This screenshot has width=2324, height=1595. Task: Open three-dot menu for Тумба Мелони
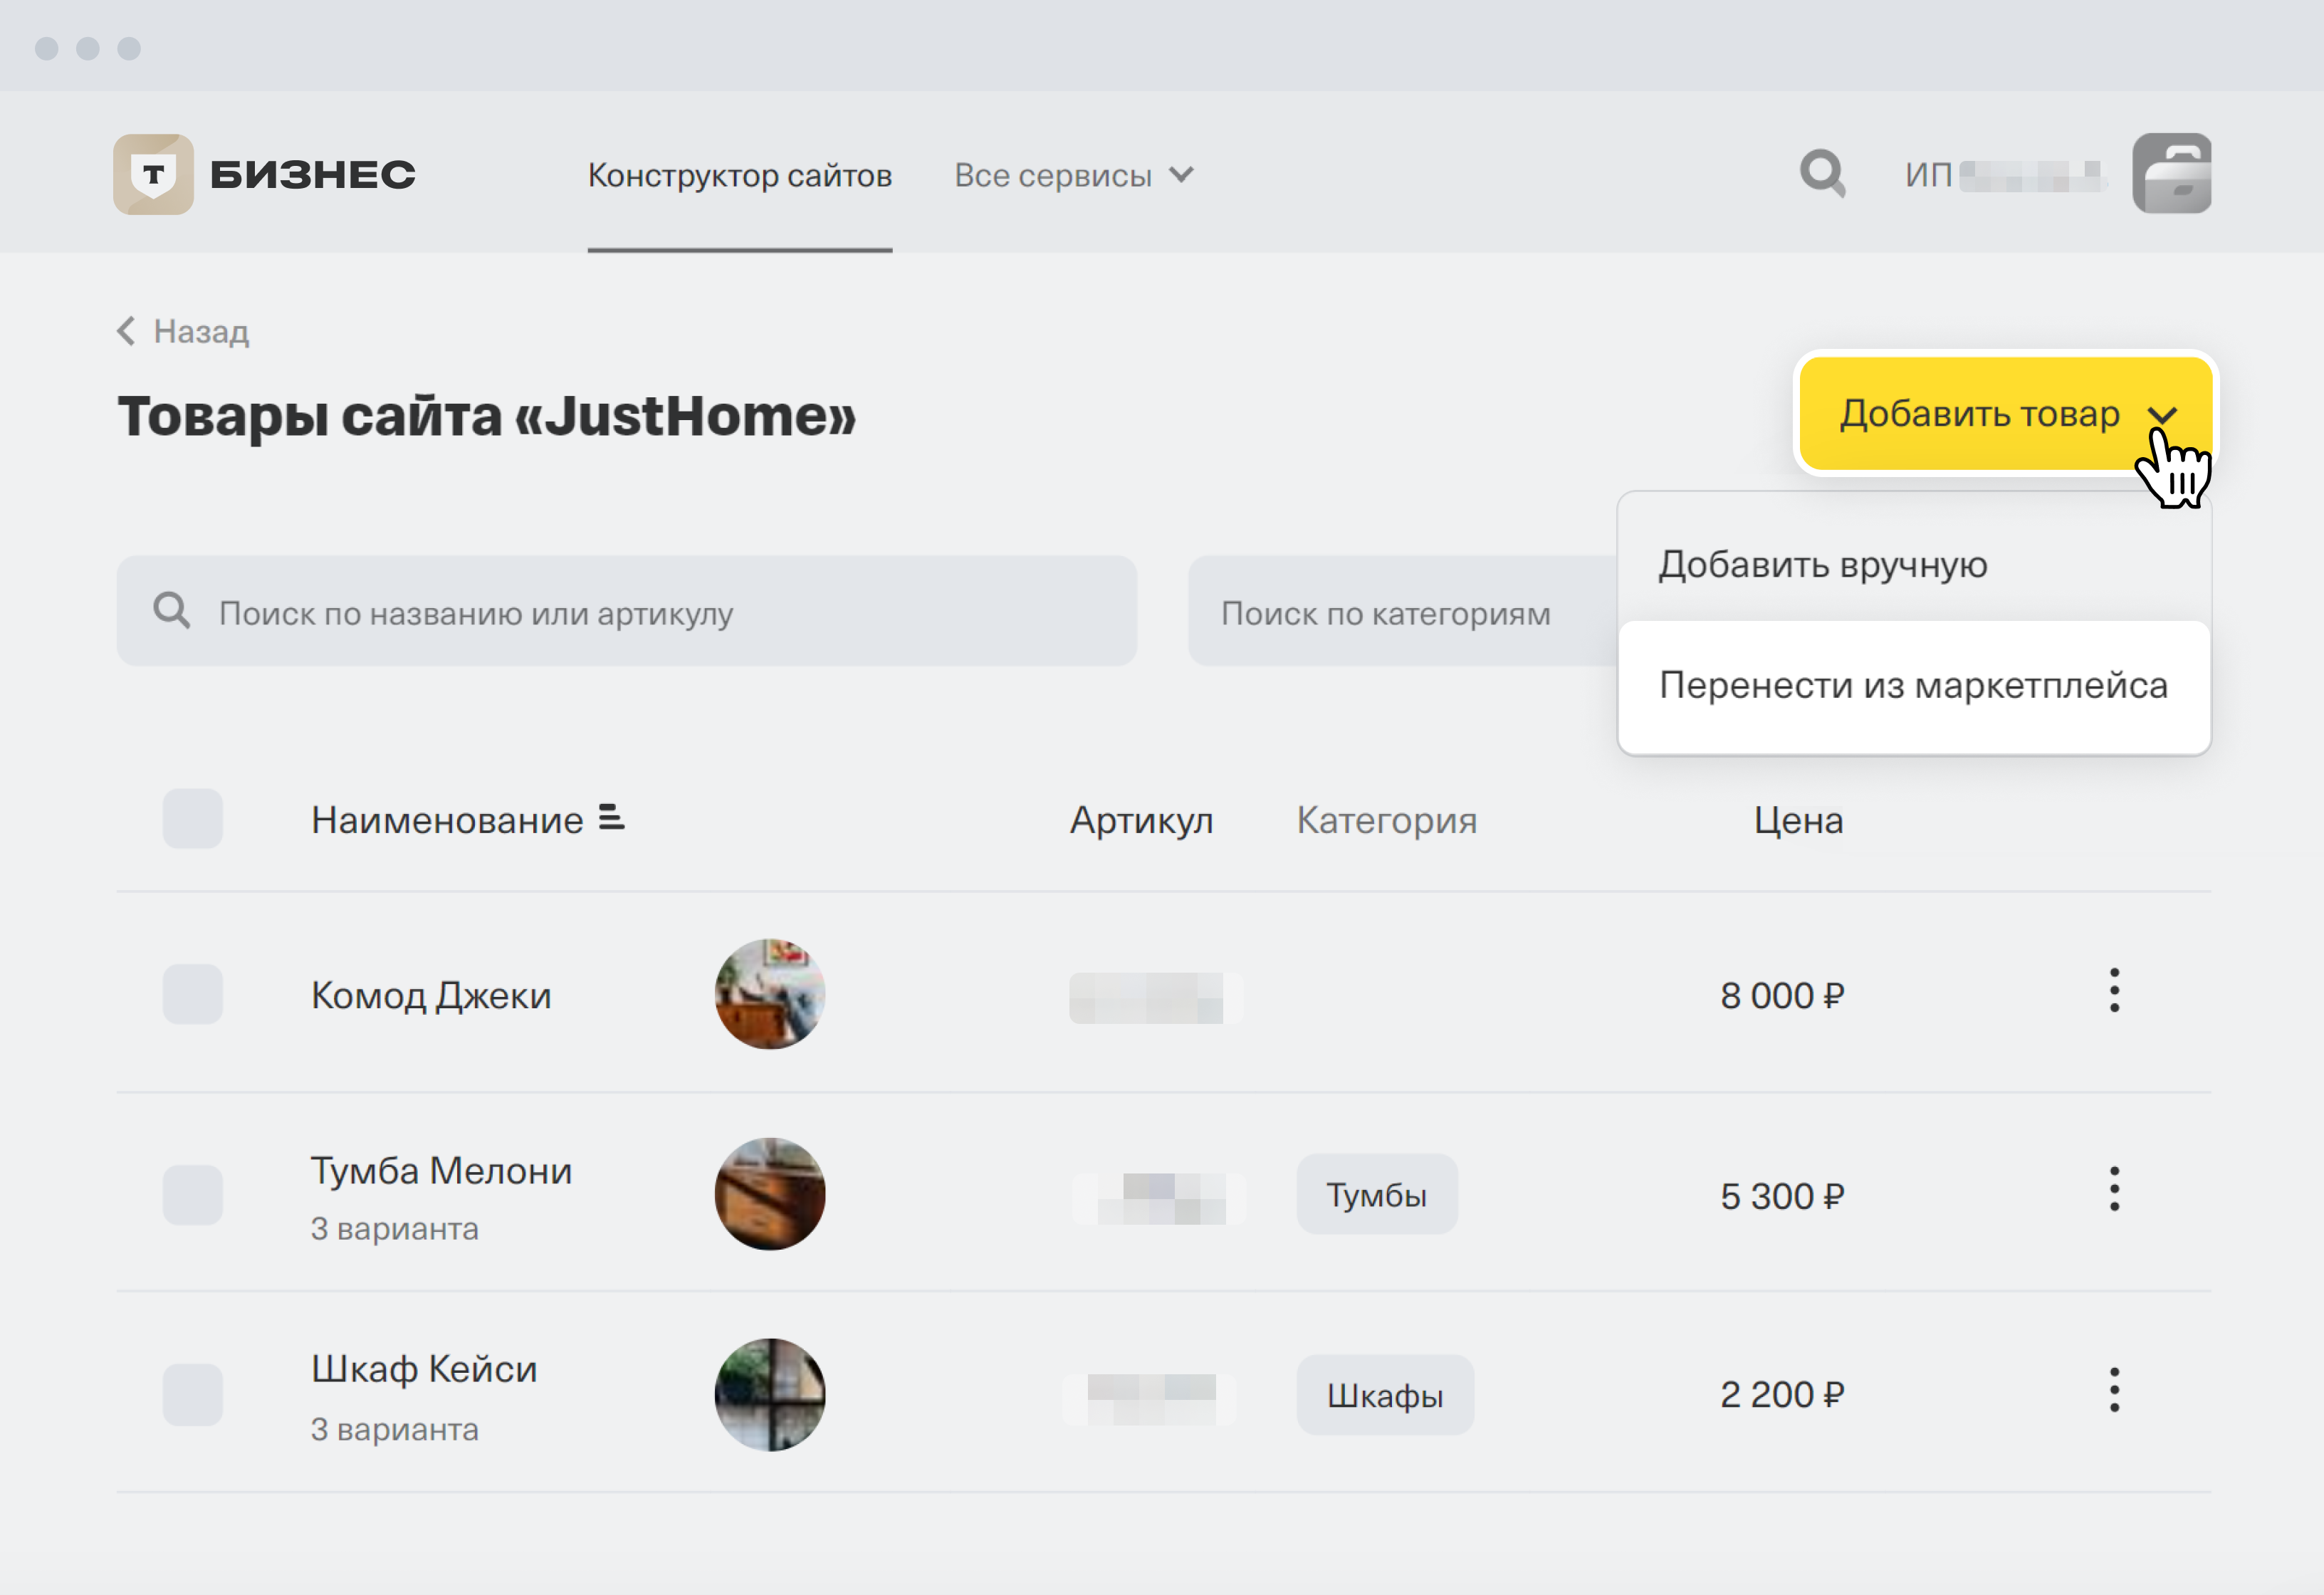pos(2113,1190)
